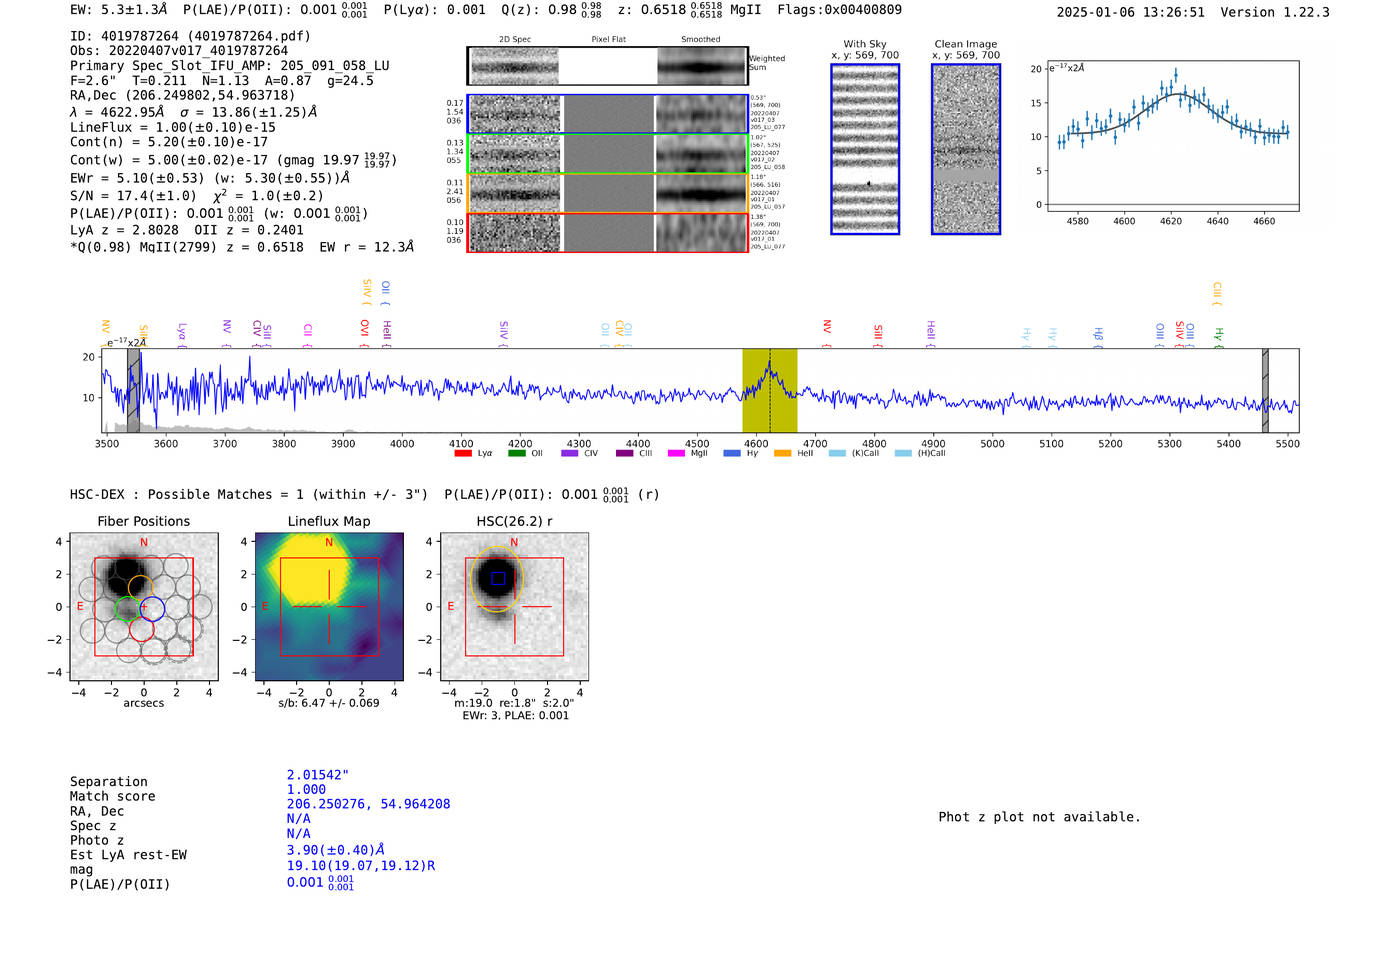Click the red OVI line label above spectrum
This screenshot has height=953, width=1400.
[x=364, y=333]
